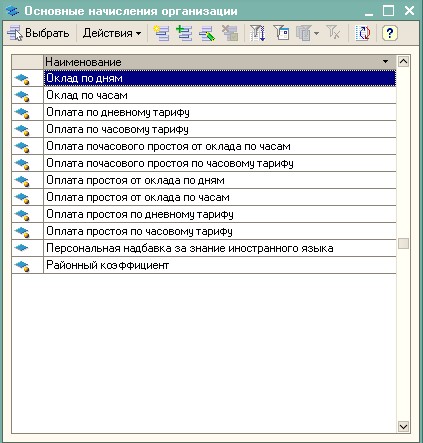Image resolution: width=423 pixels, height=443 pixels.
Task: Select Оплата почасового простоя по часовому тарифу
Action: pos(220,163)
